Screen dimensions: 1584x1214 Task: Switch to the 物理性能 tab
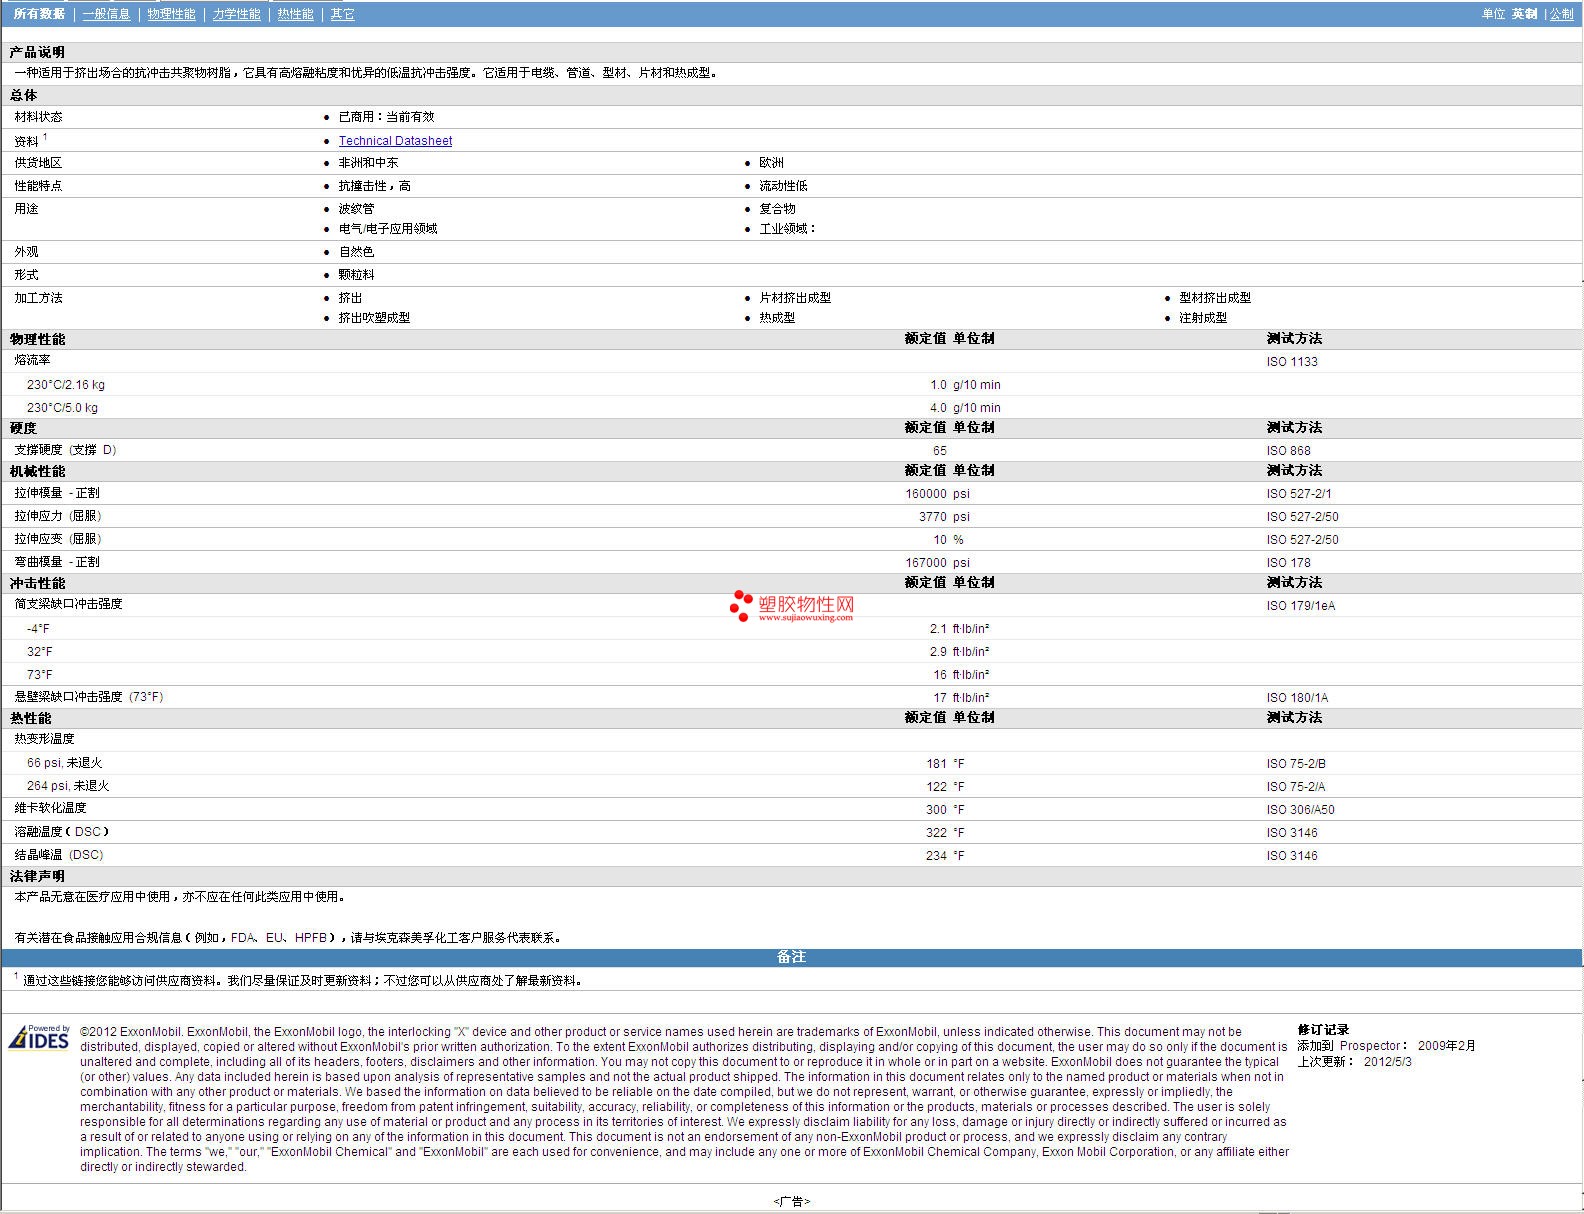(x=171, y=14)
